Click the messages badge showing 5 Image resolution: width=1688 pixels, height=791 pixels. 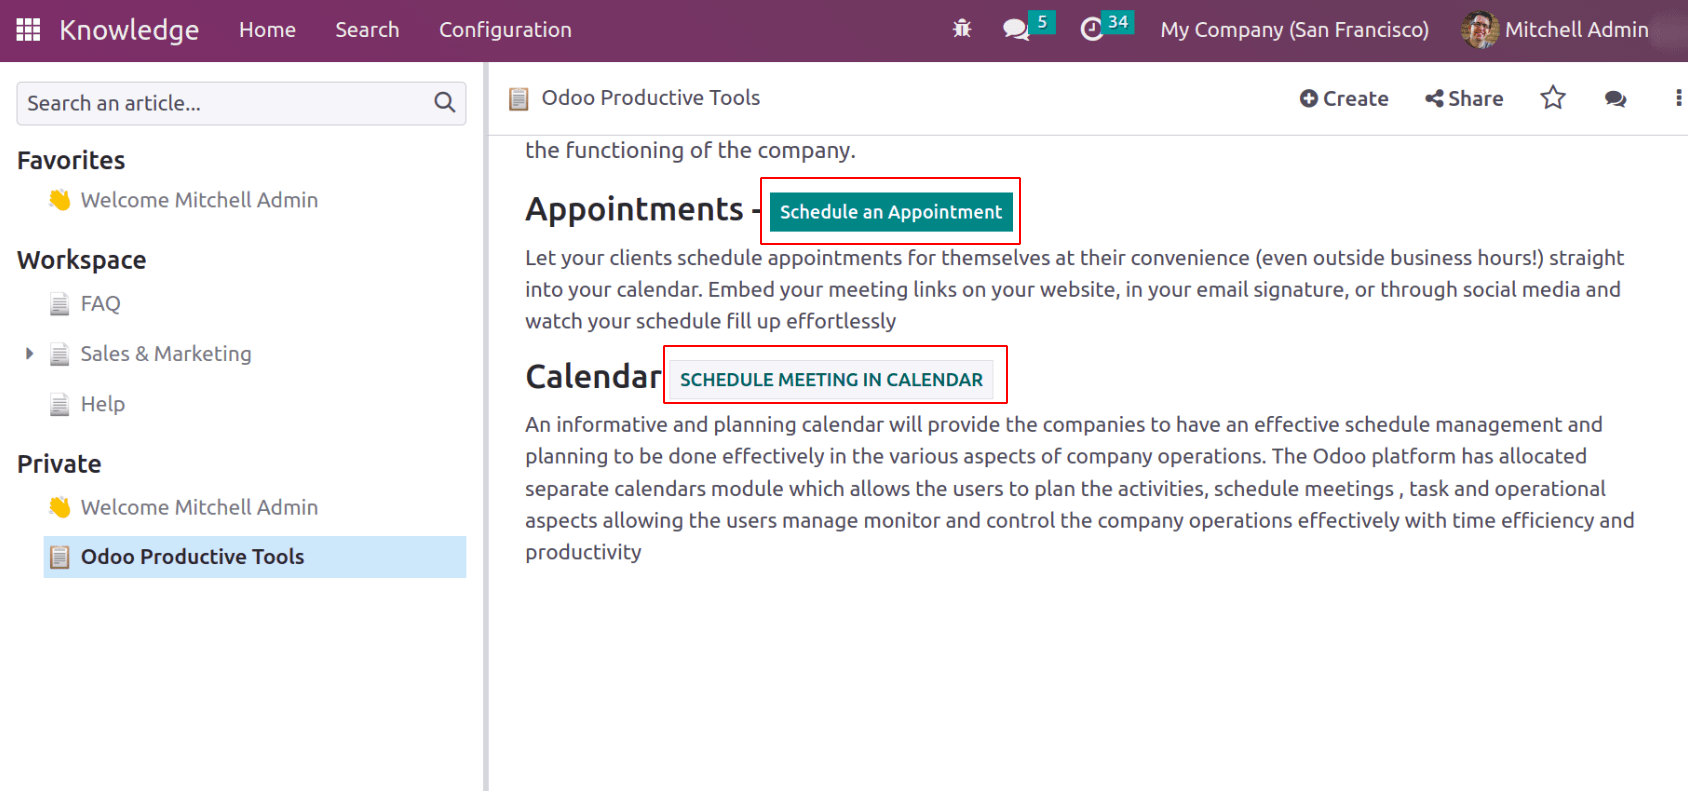click(1042, 21)
